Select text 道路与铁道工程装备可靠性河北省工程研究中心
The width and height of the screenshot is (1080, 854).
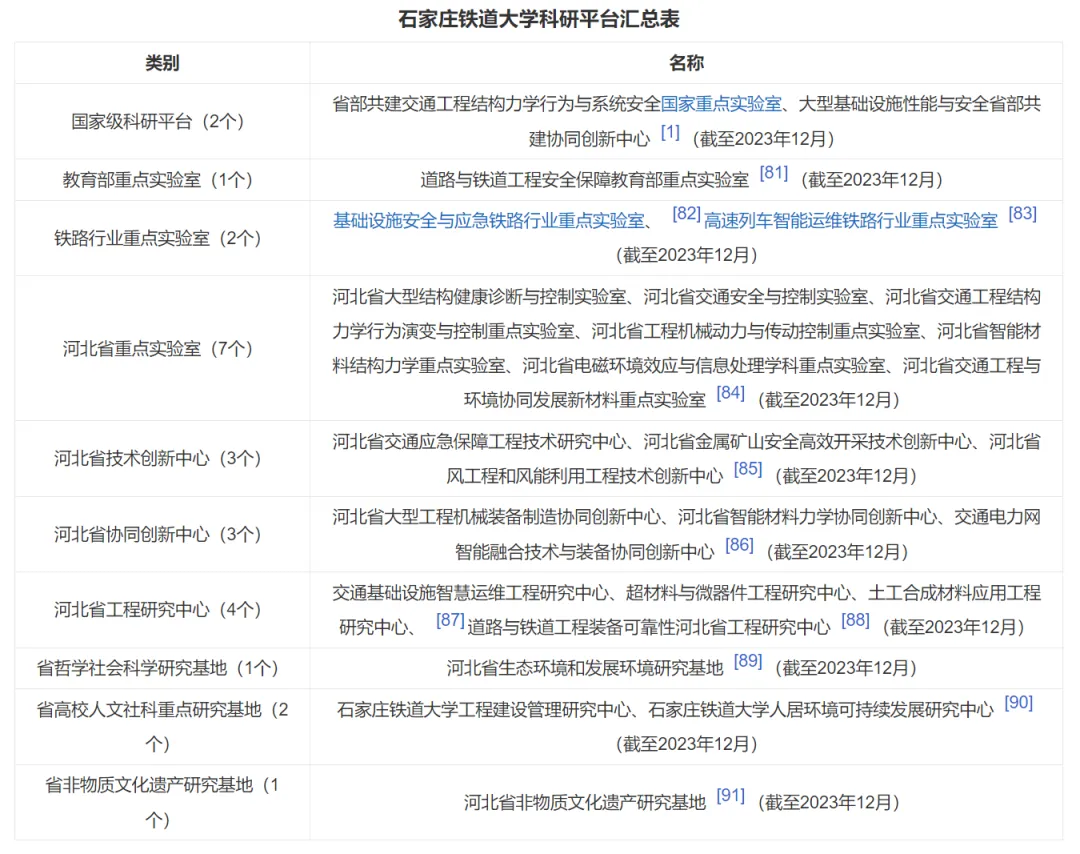(649, 627)
